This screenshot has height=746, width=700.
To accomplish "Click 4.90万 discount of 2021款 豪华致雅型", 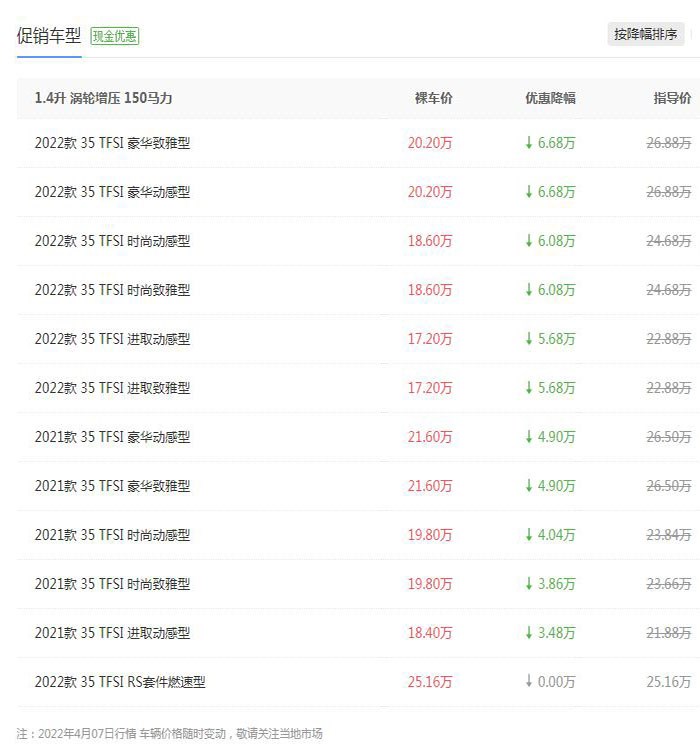I will (x=550, y=486).
